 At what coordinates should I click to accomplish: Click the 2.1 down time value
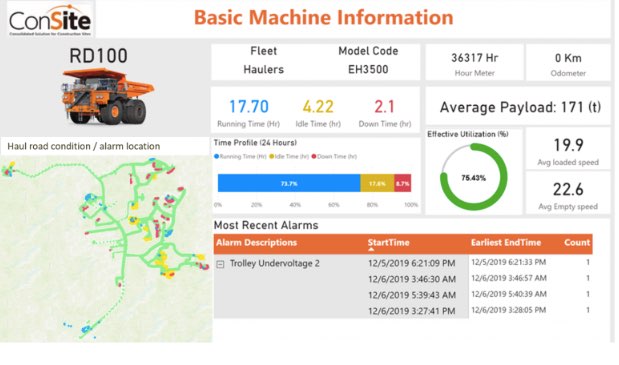point(385,107)
